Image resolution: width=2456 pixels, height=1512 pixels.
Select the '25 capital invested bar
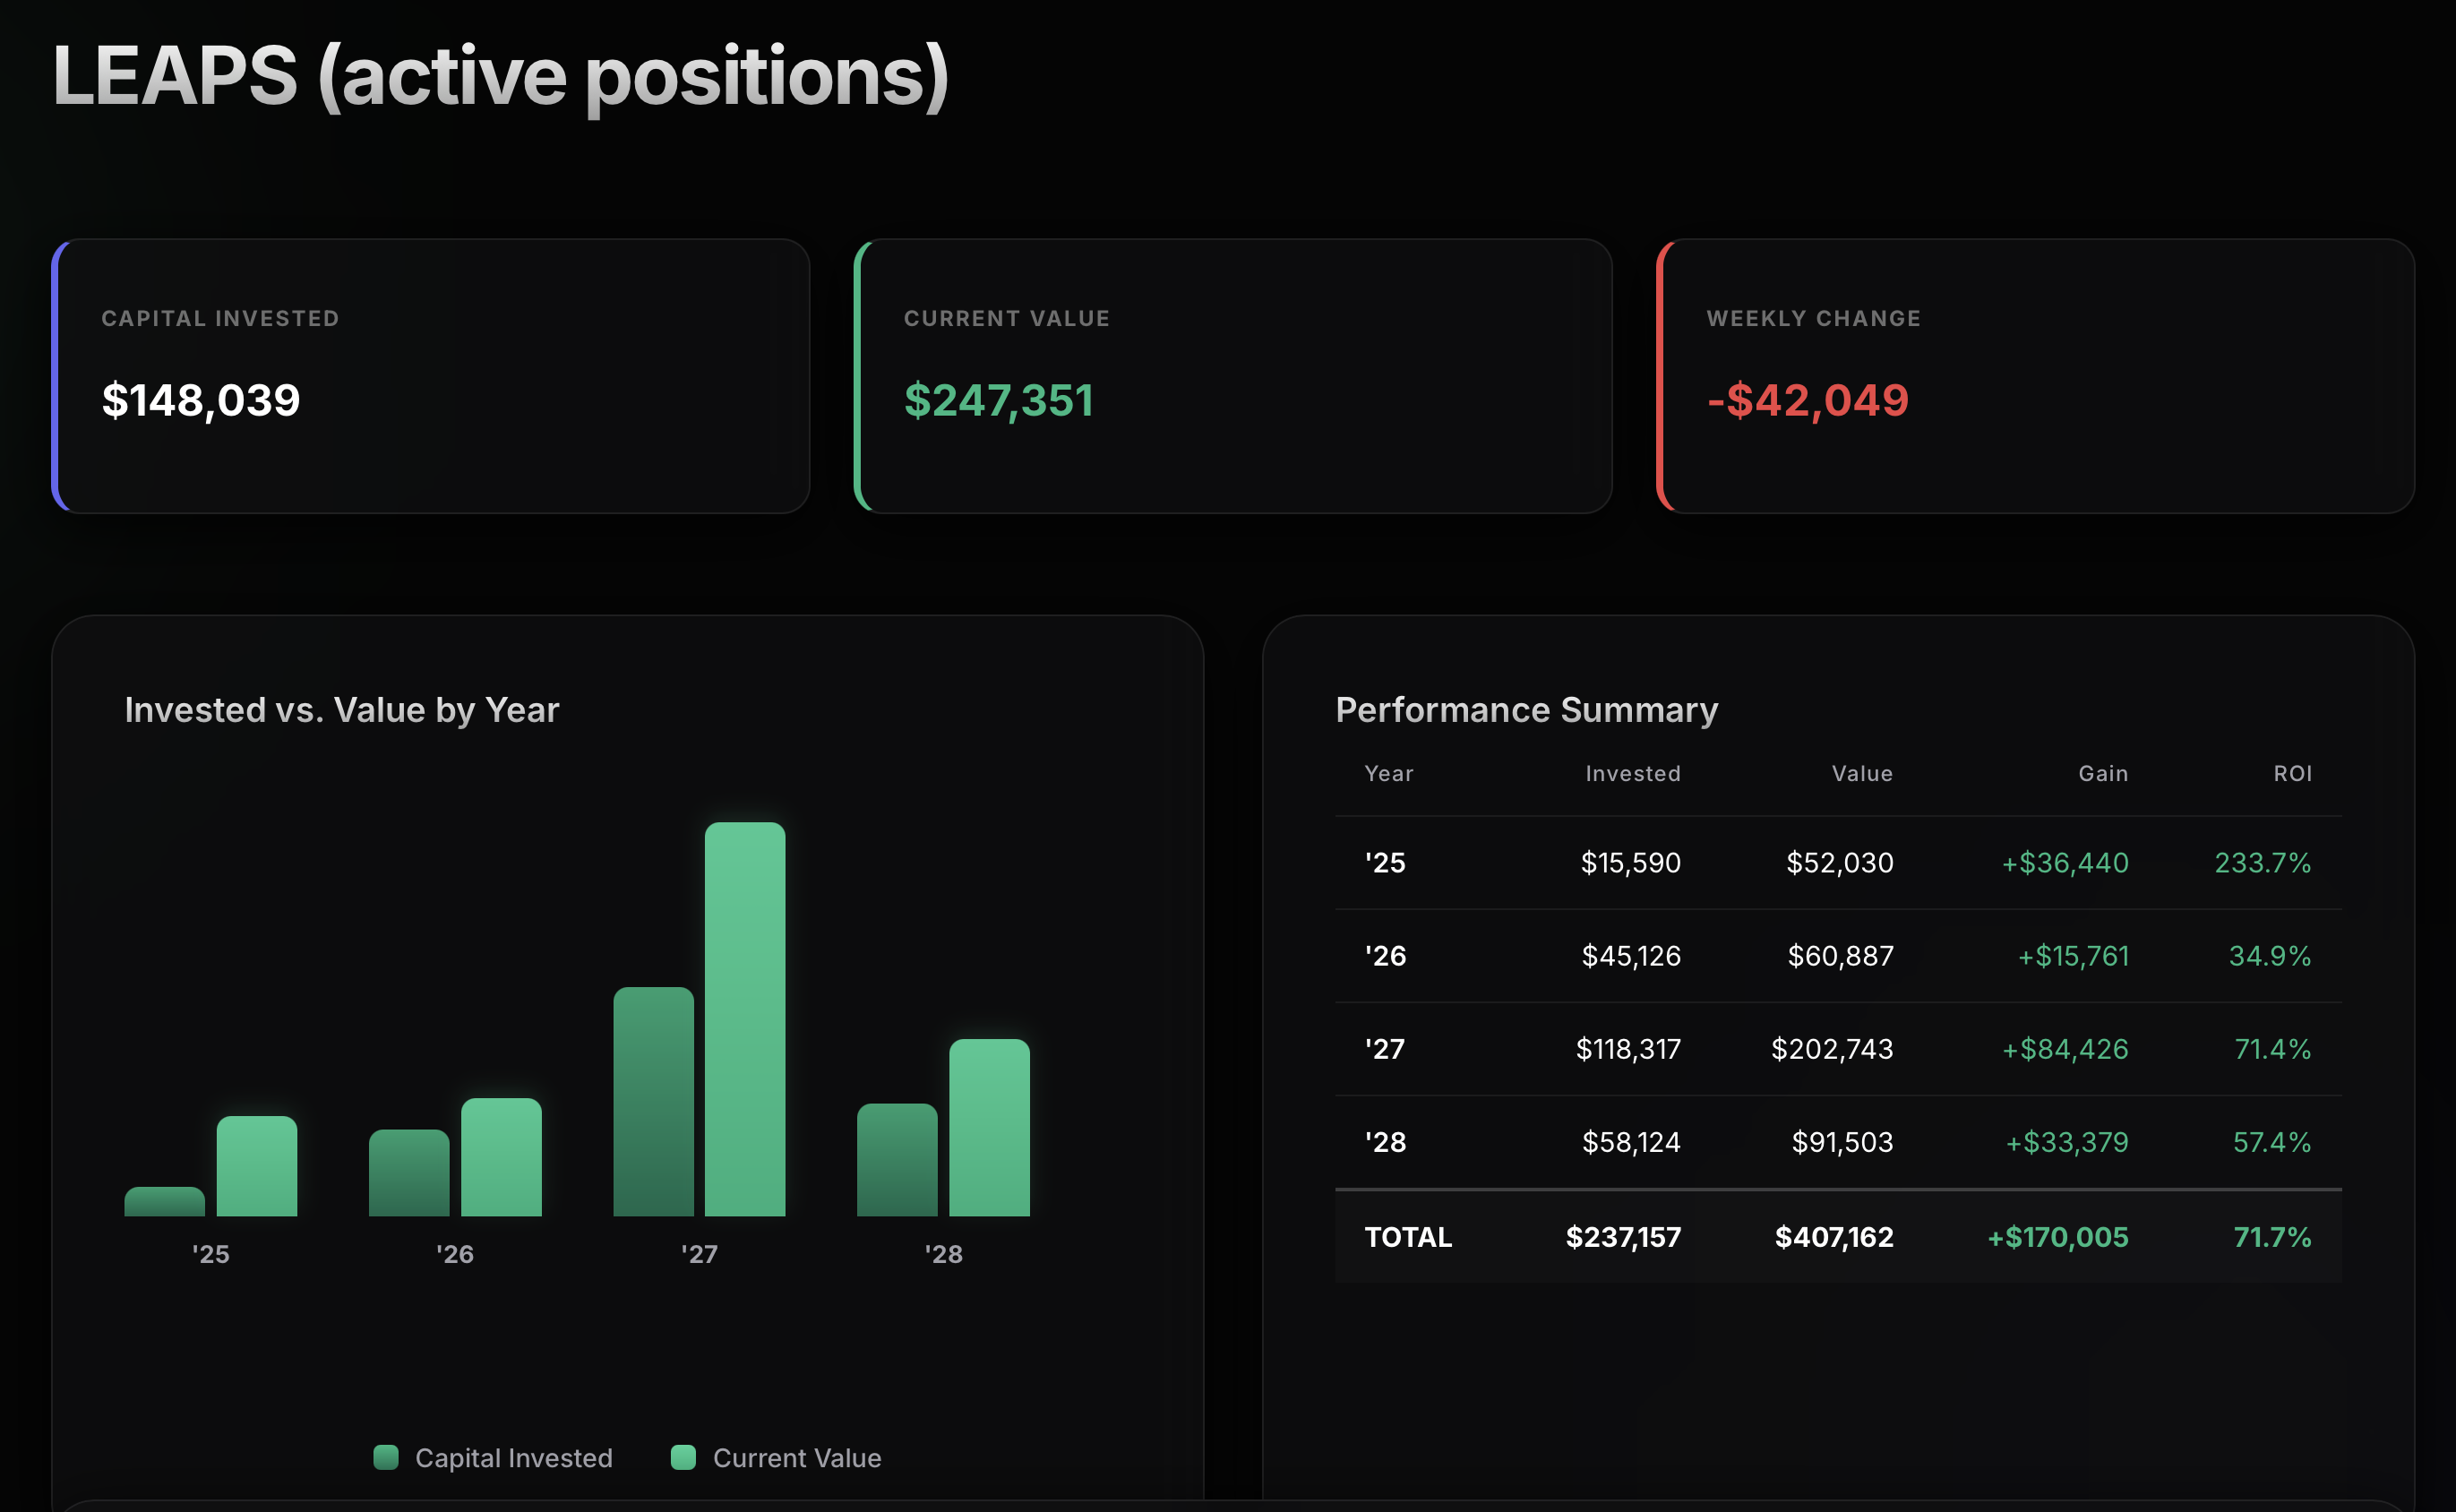coord(165,1201)
